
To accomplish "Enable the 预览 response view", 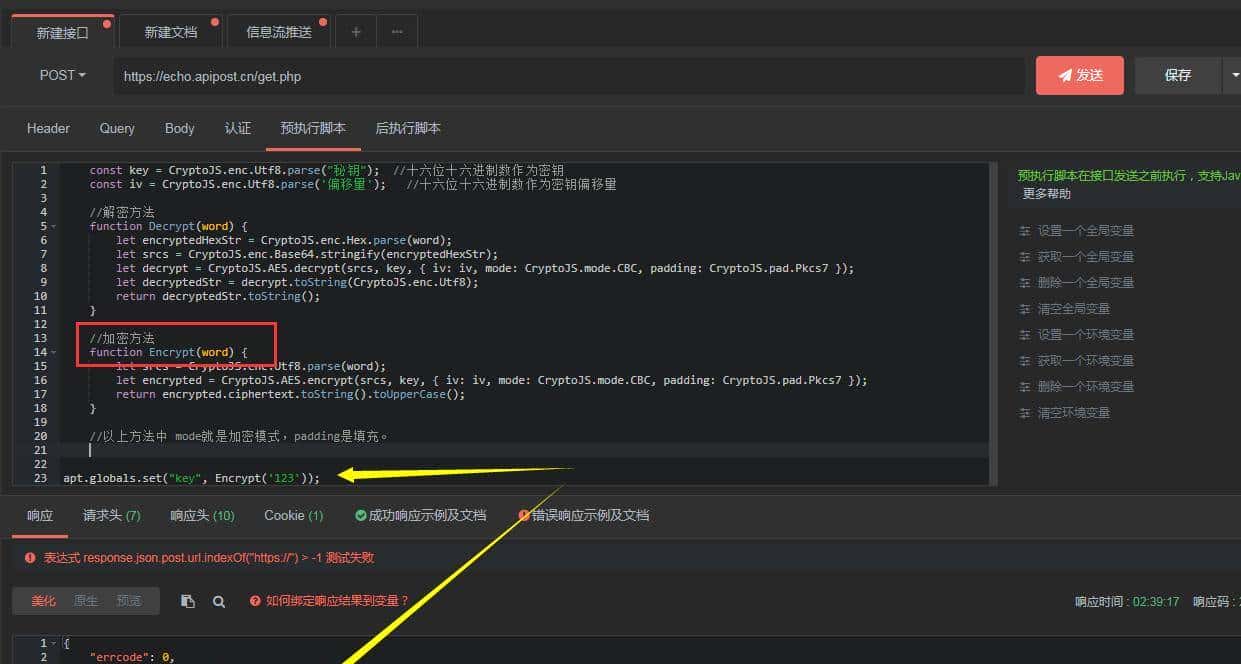I will [128, 601].
